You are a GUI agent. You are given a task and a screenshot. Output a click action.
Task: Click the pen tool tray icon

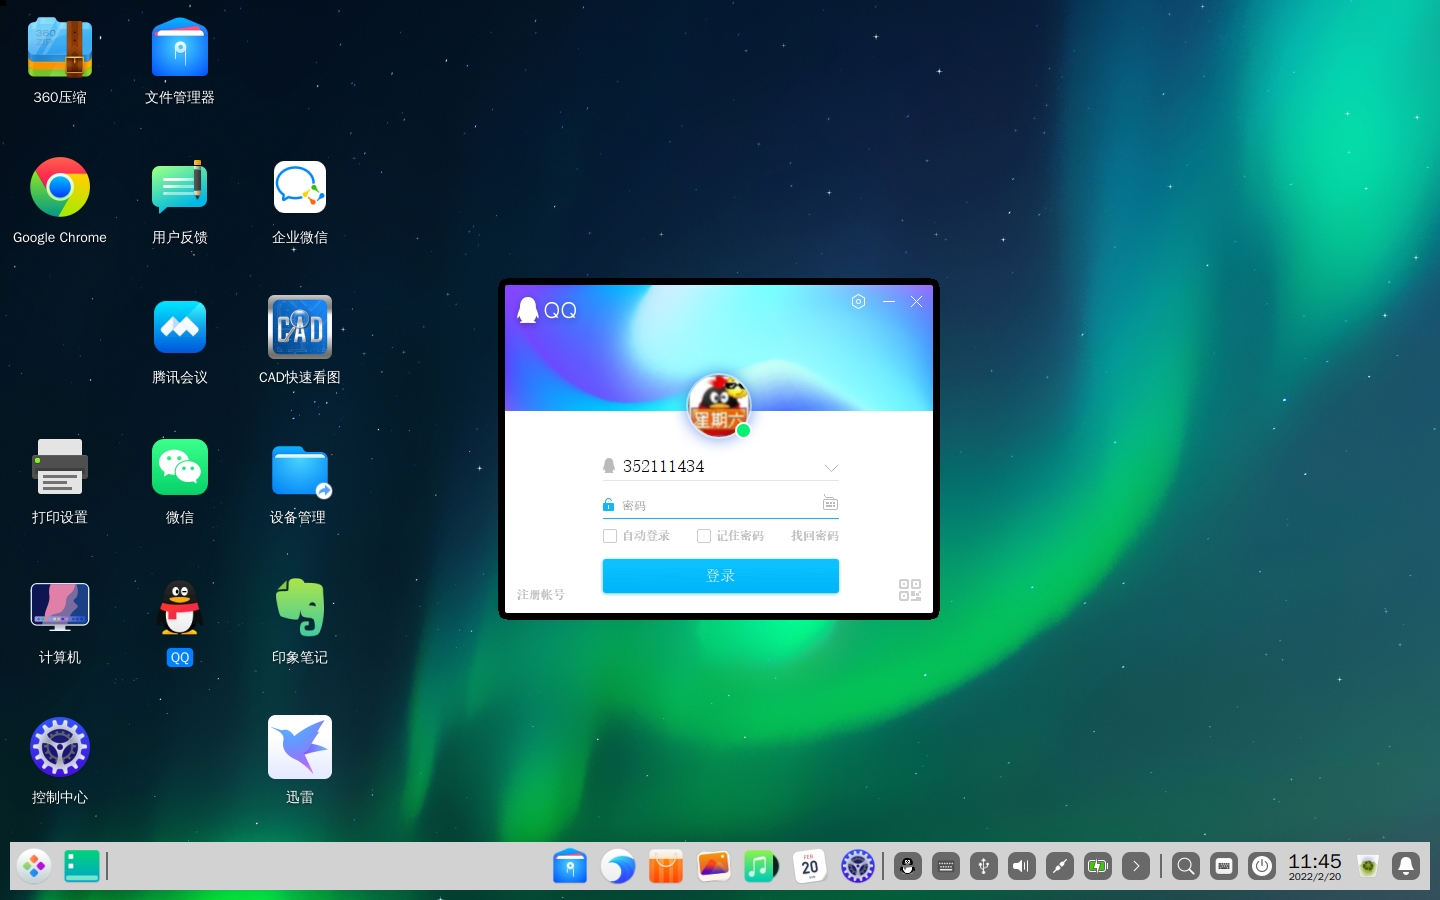pos(1060,866)
